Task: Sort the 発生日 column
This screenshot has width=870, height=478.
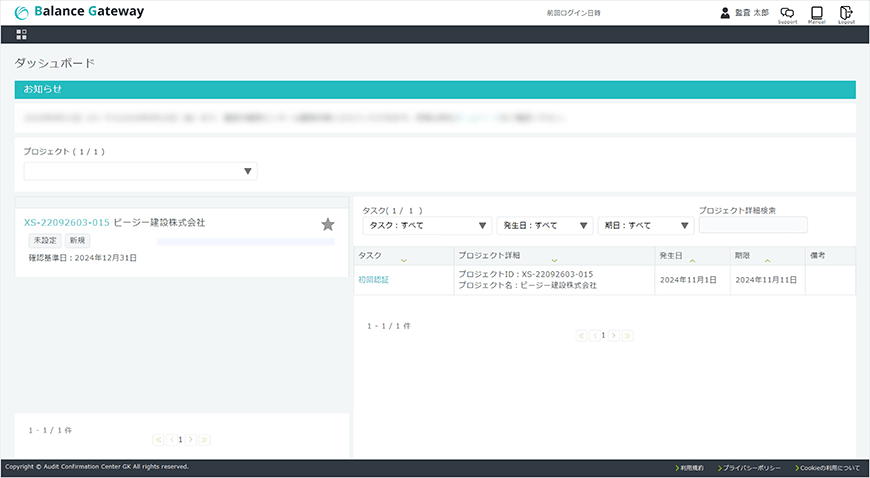Action: click(x=692, y=260)
